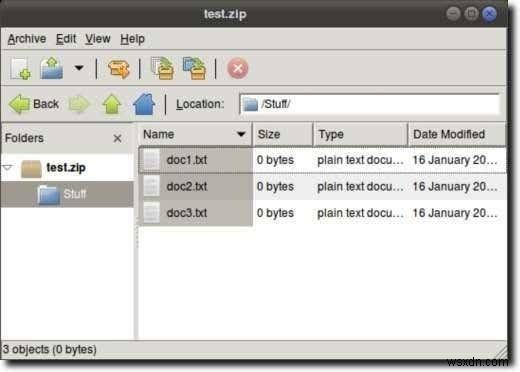
Task: Click the type cell of doc3.txt
Action: click(360, 213)
